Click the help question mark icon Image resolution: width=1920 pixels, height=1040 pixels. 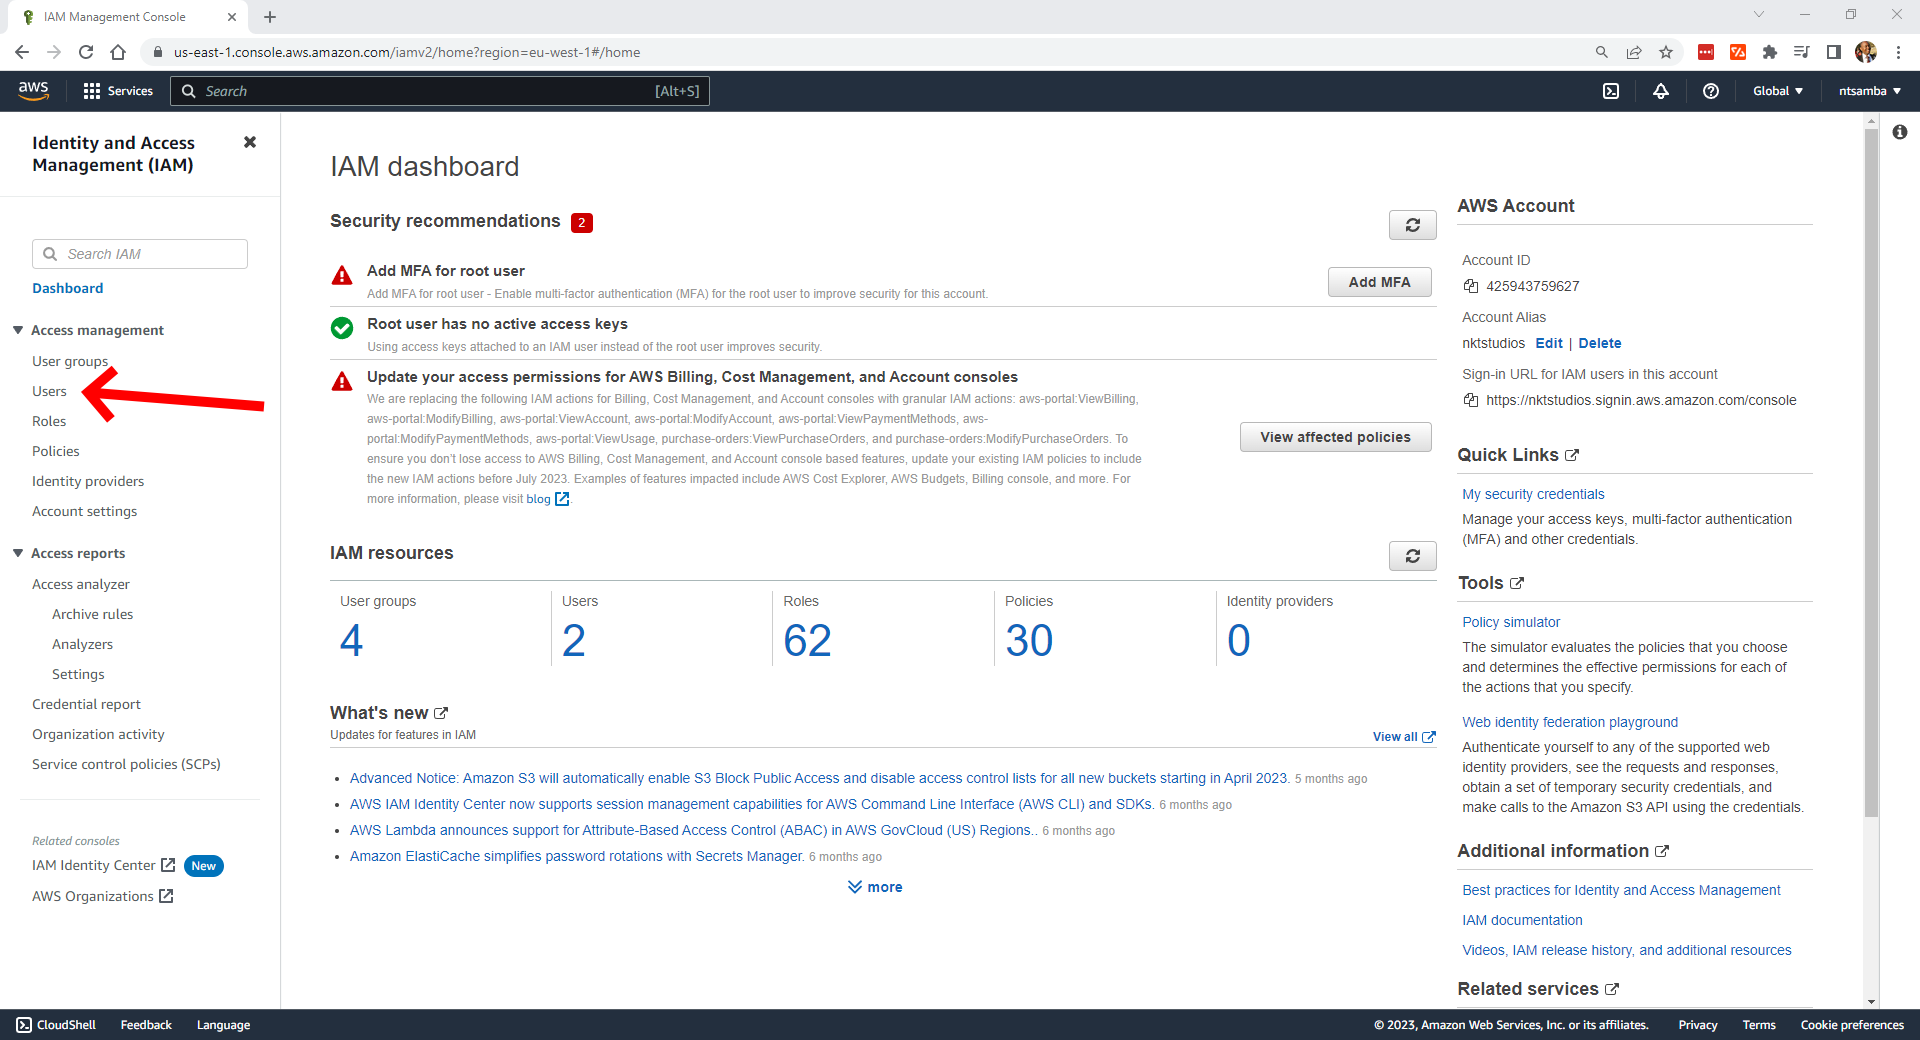pyautogui.click(x=1711, y=91)
